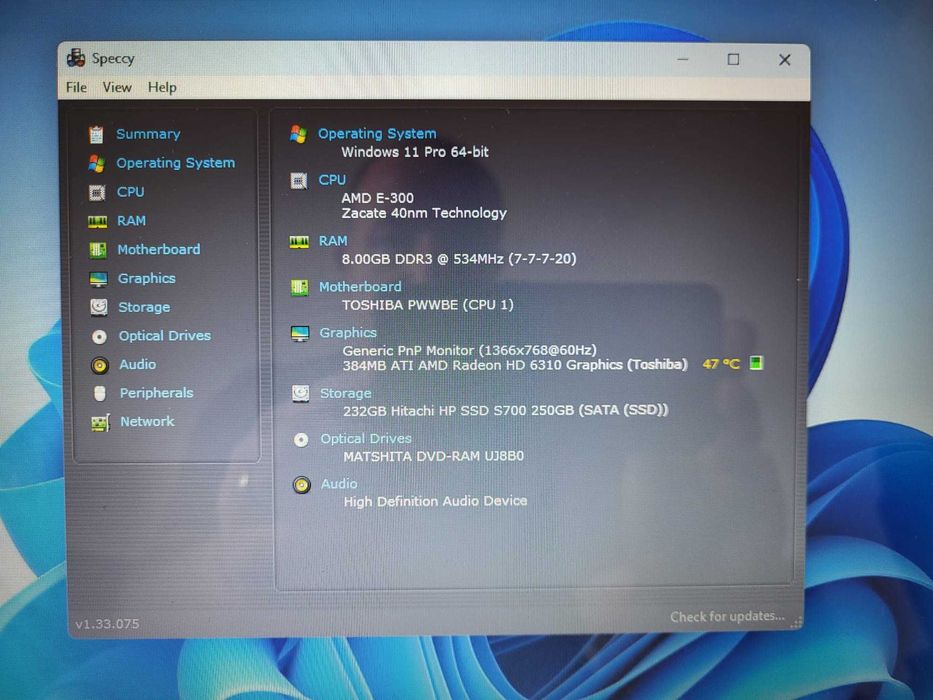Open the File menu
The image size is (933, 700).
[76, 88]
